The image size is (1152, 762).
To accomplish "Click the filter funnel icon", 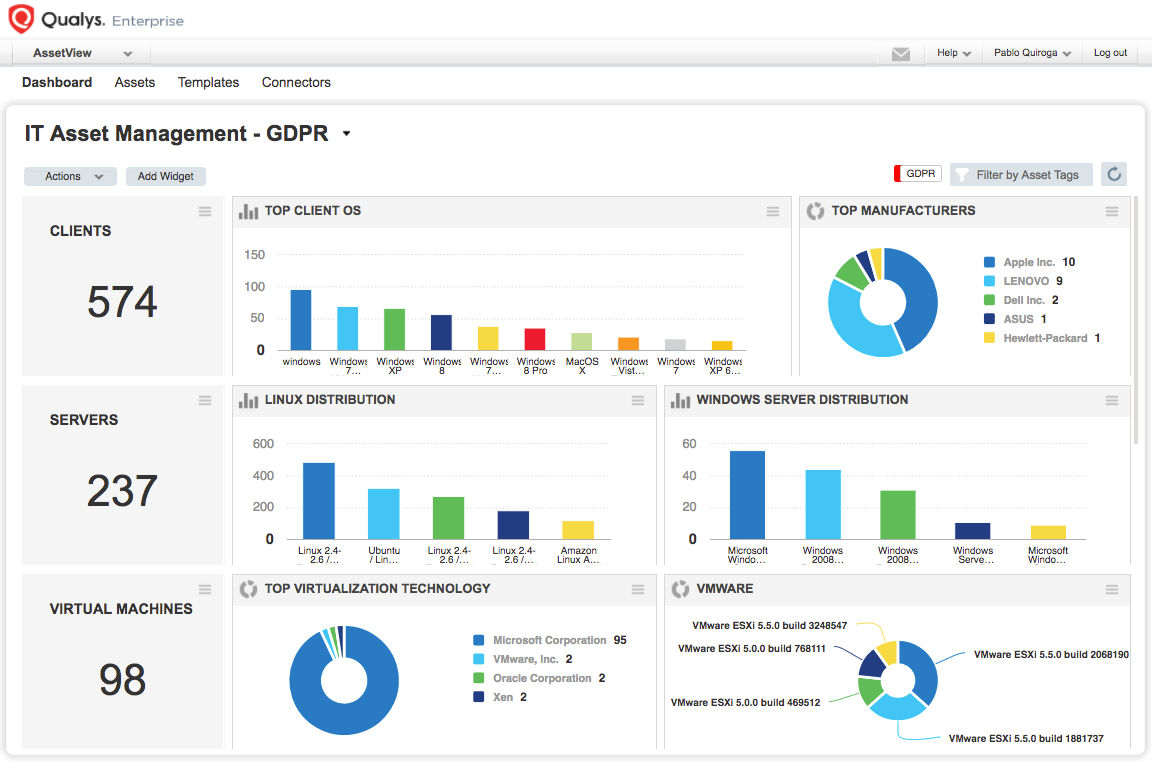I will (961, 175).
